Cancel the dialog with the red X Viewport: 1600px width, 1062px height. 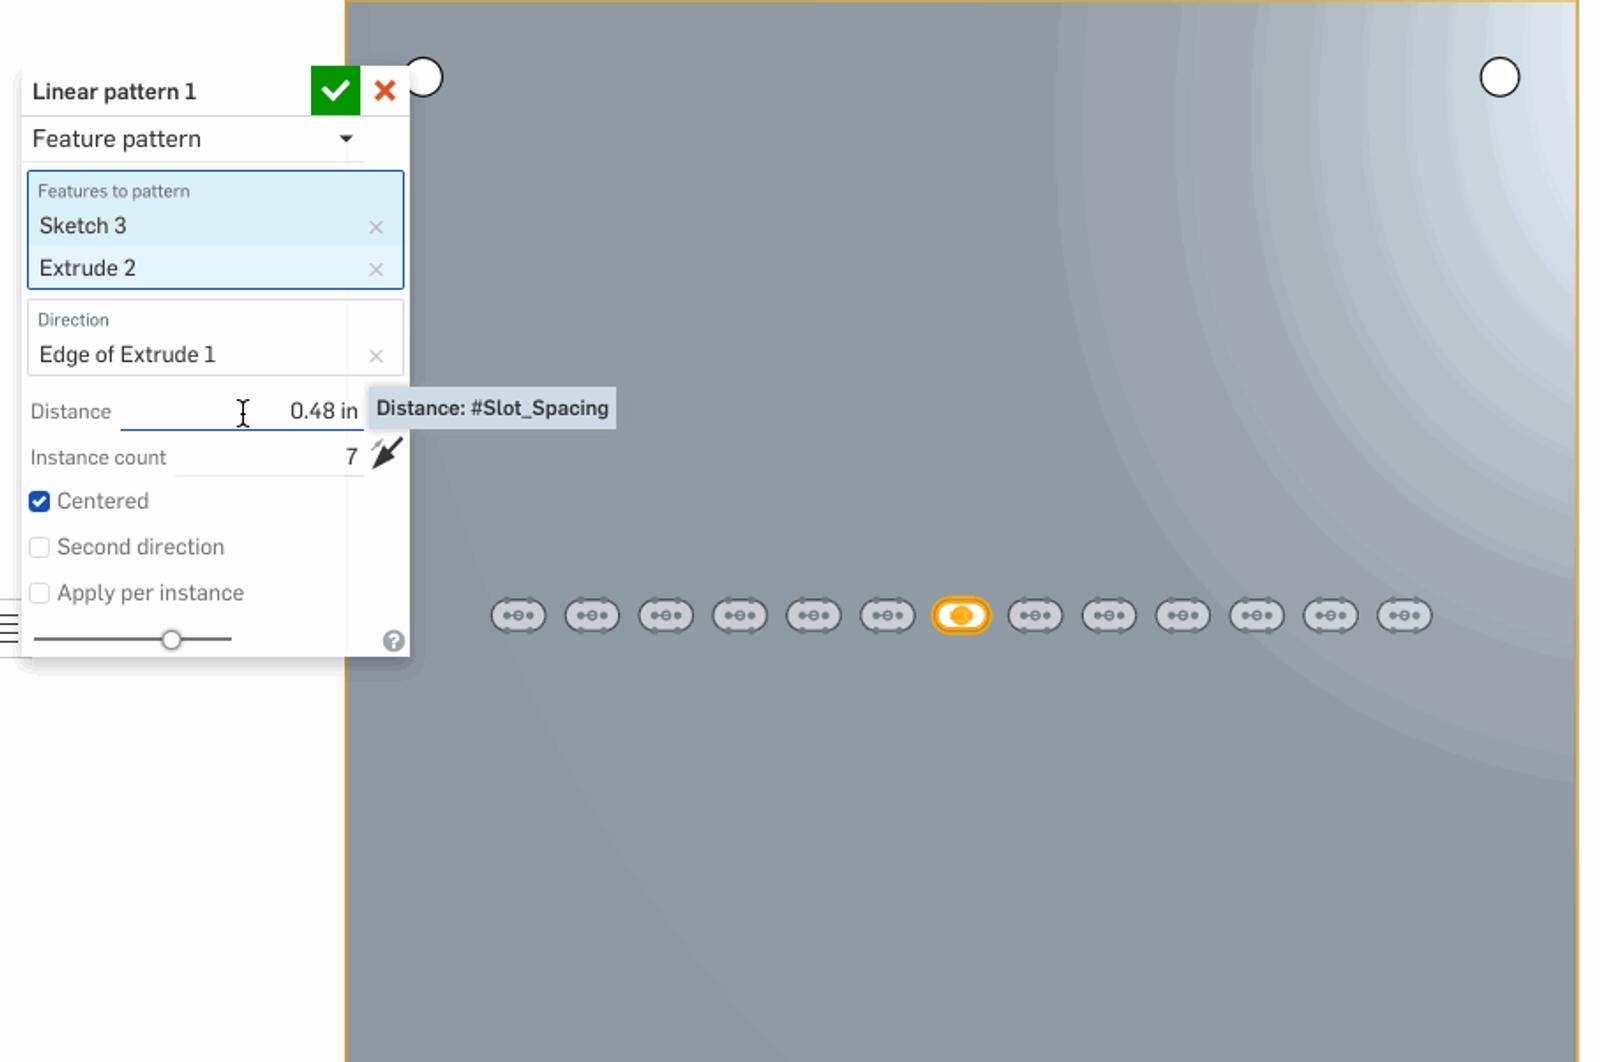[x=385, y=91]
